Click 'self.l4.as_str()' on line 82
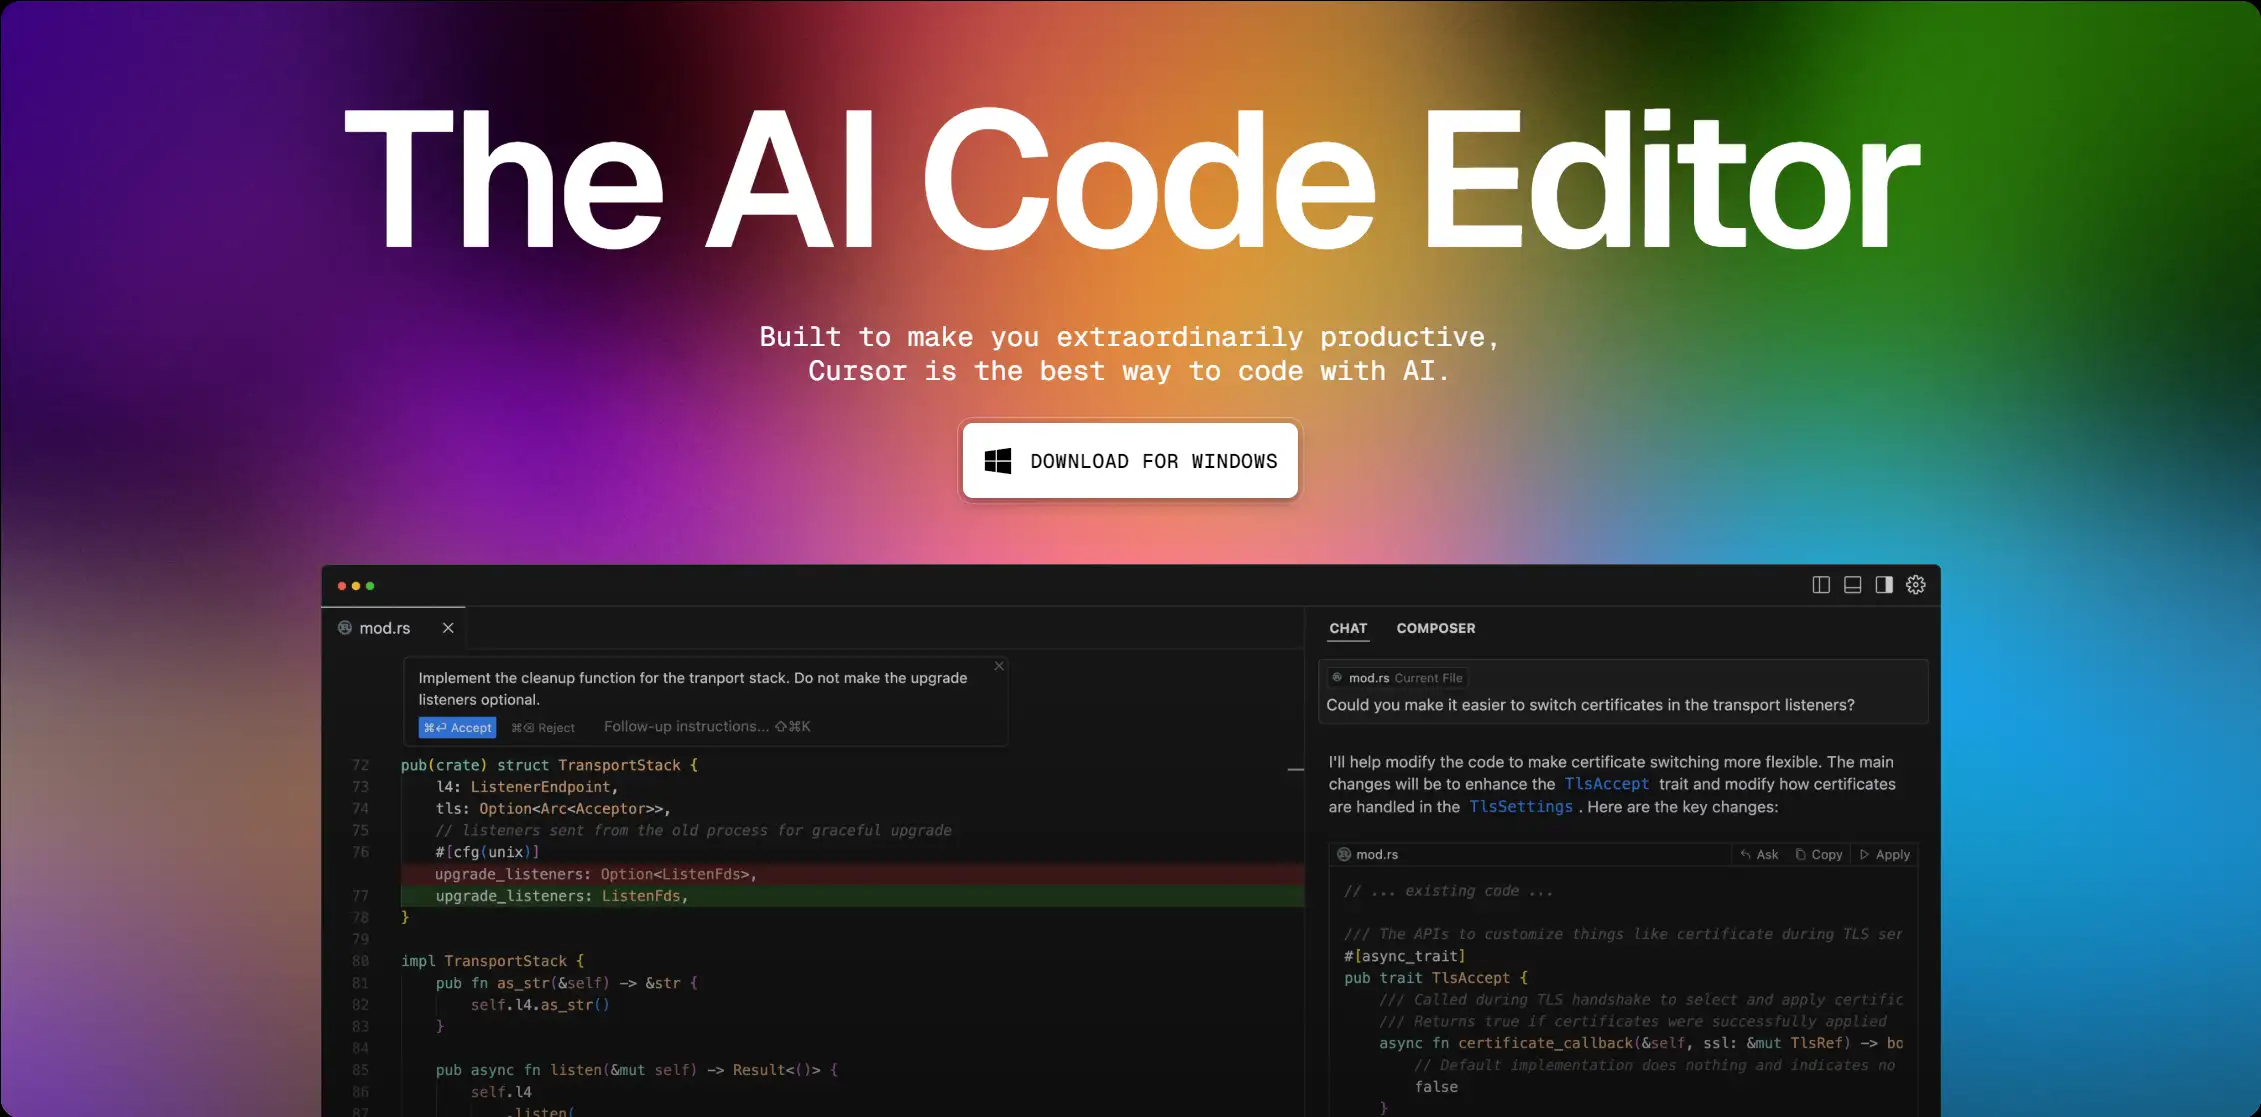Viewport: 2261px width, 1117px height. click(540, 1005)
